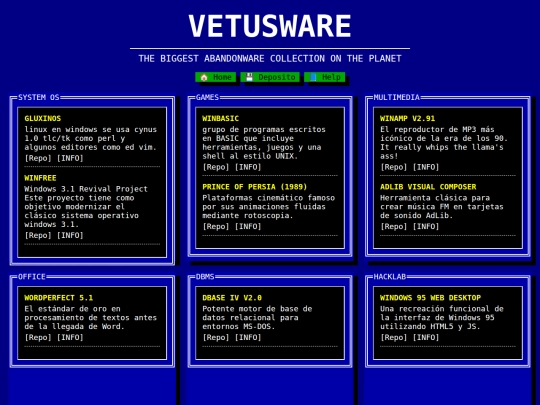540x405 pixels.
Task: Click the DBASE IV V2.0 title
Action: click(x=232, y=298)
